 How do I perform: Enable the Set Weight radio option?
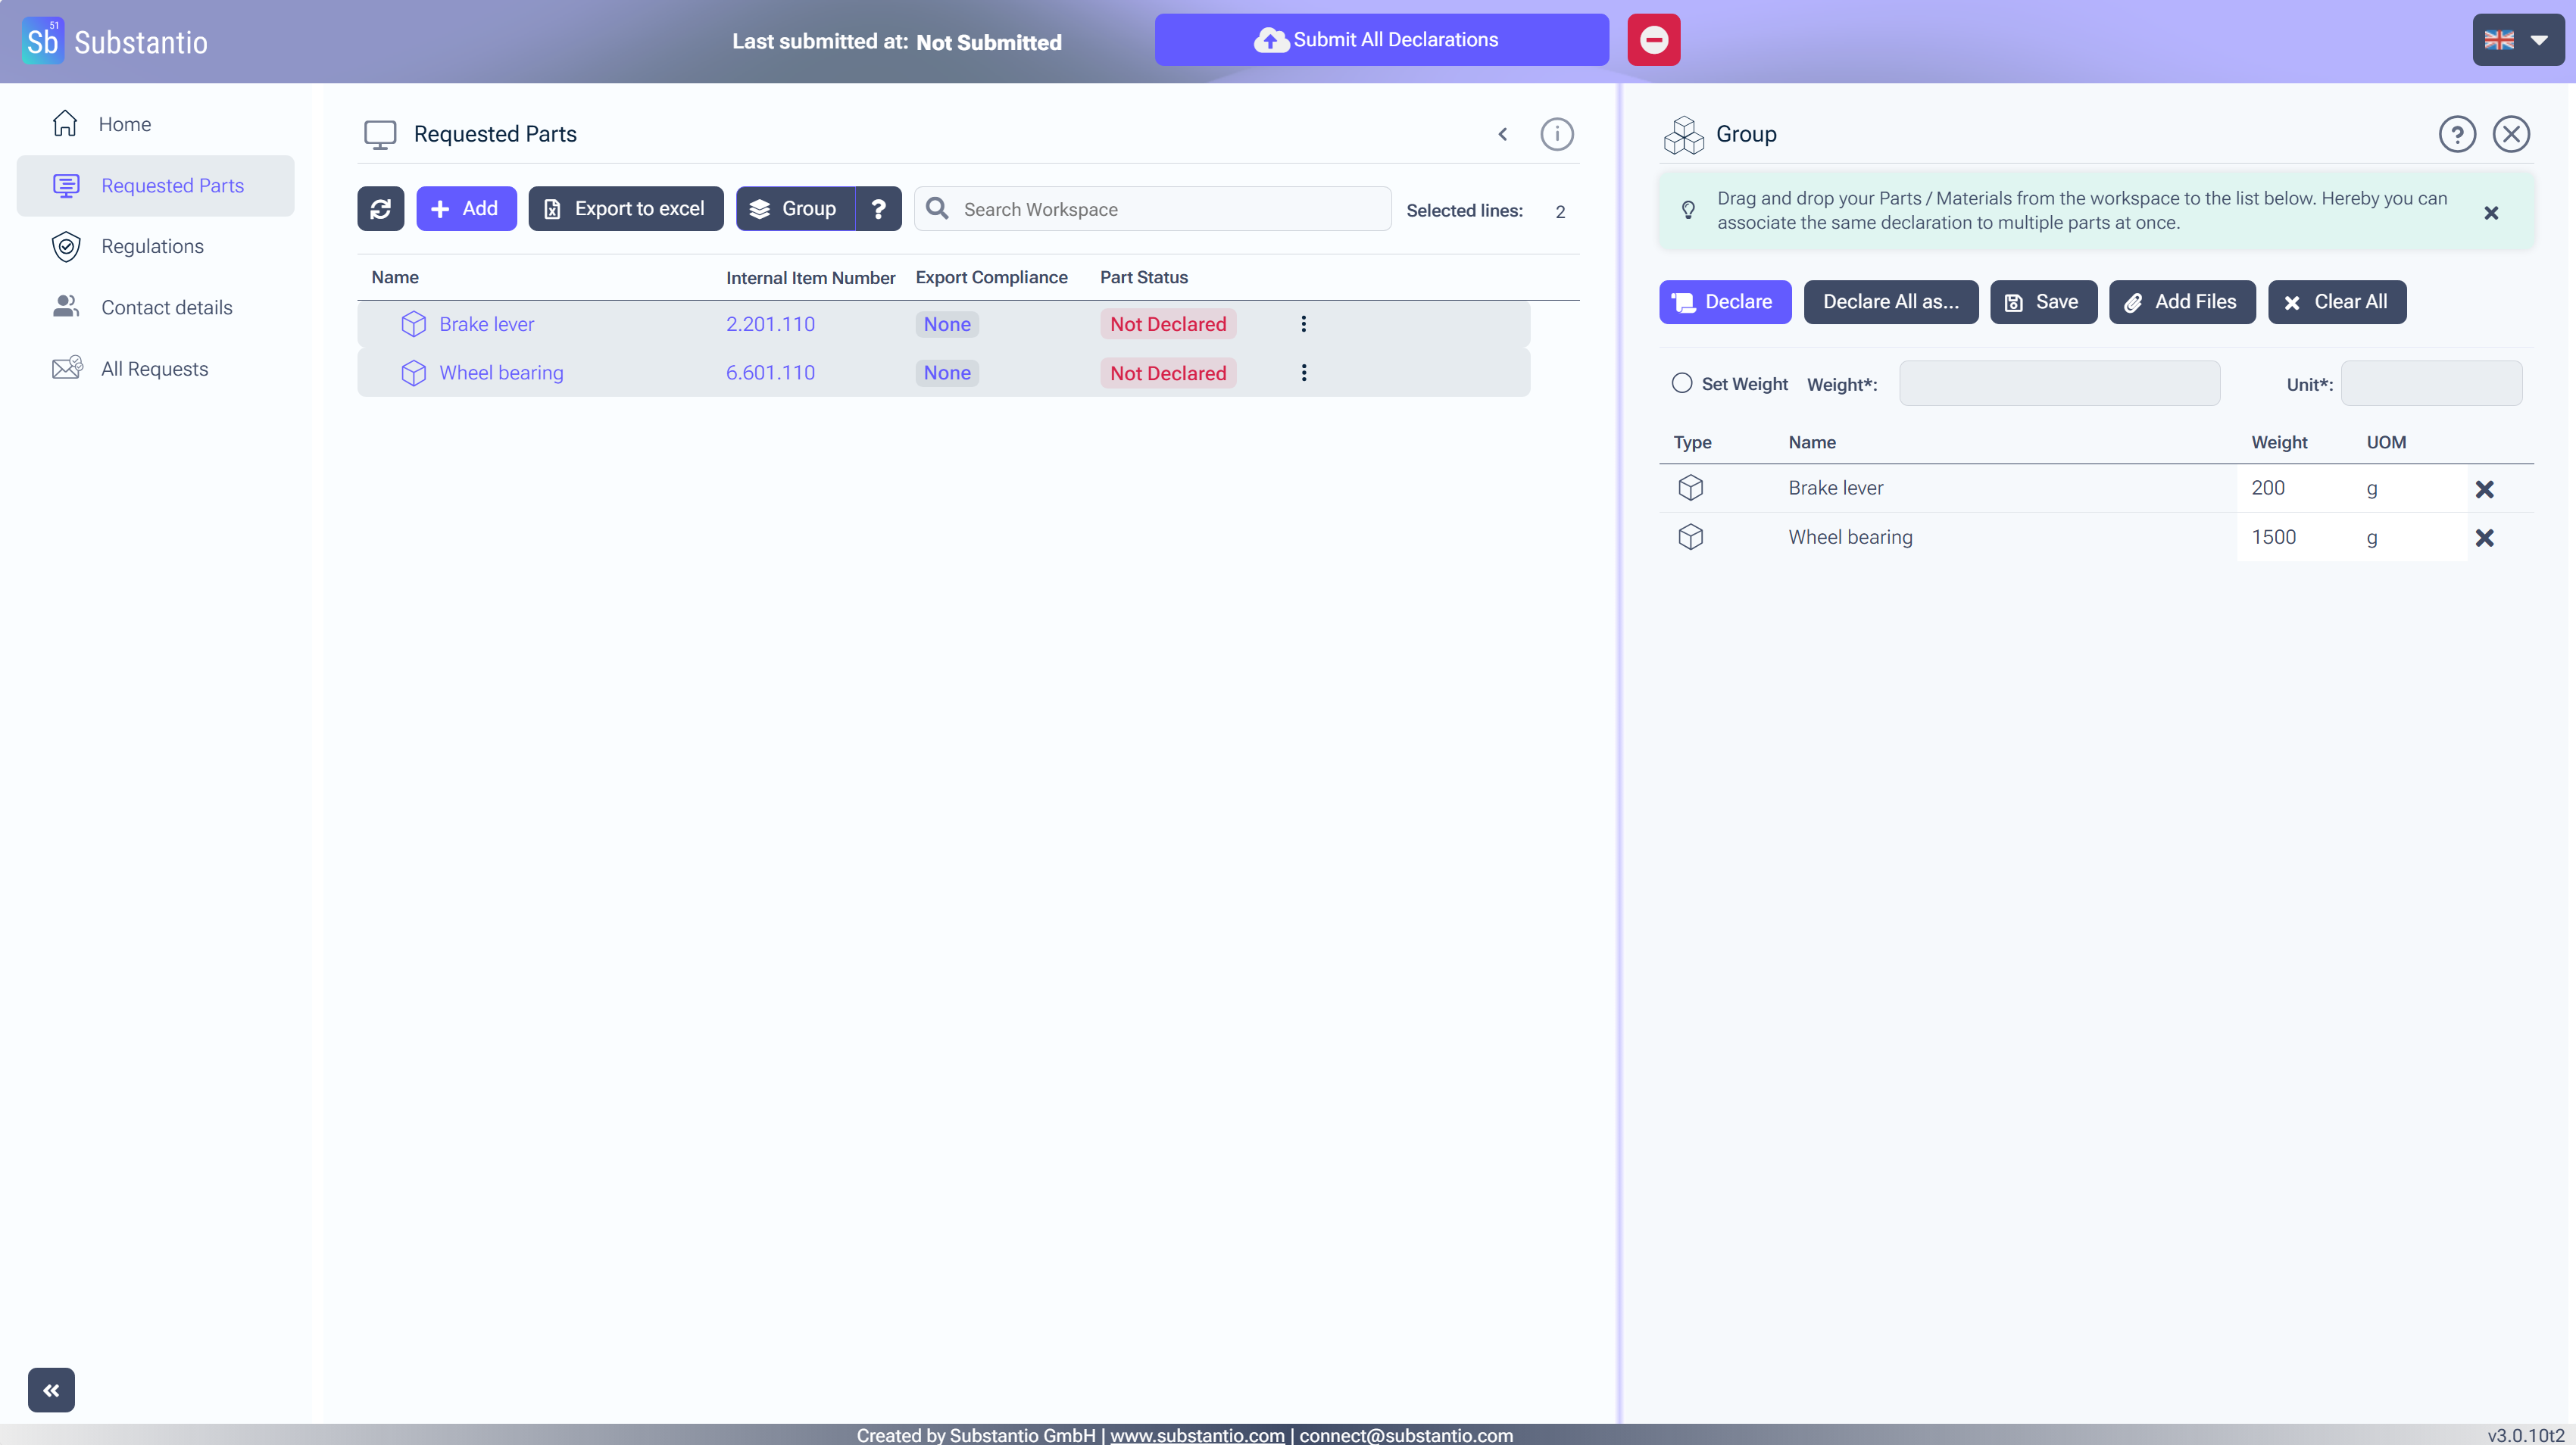point(1681,383)
